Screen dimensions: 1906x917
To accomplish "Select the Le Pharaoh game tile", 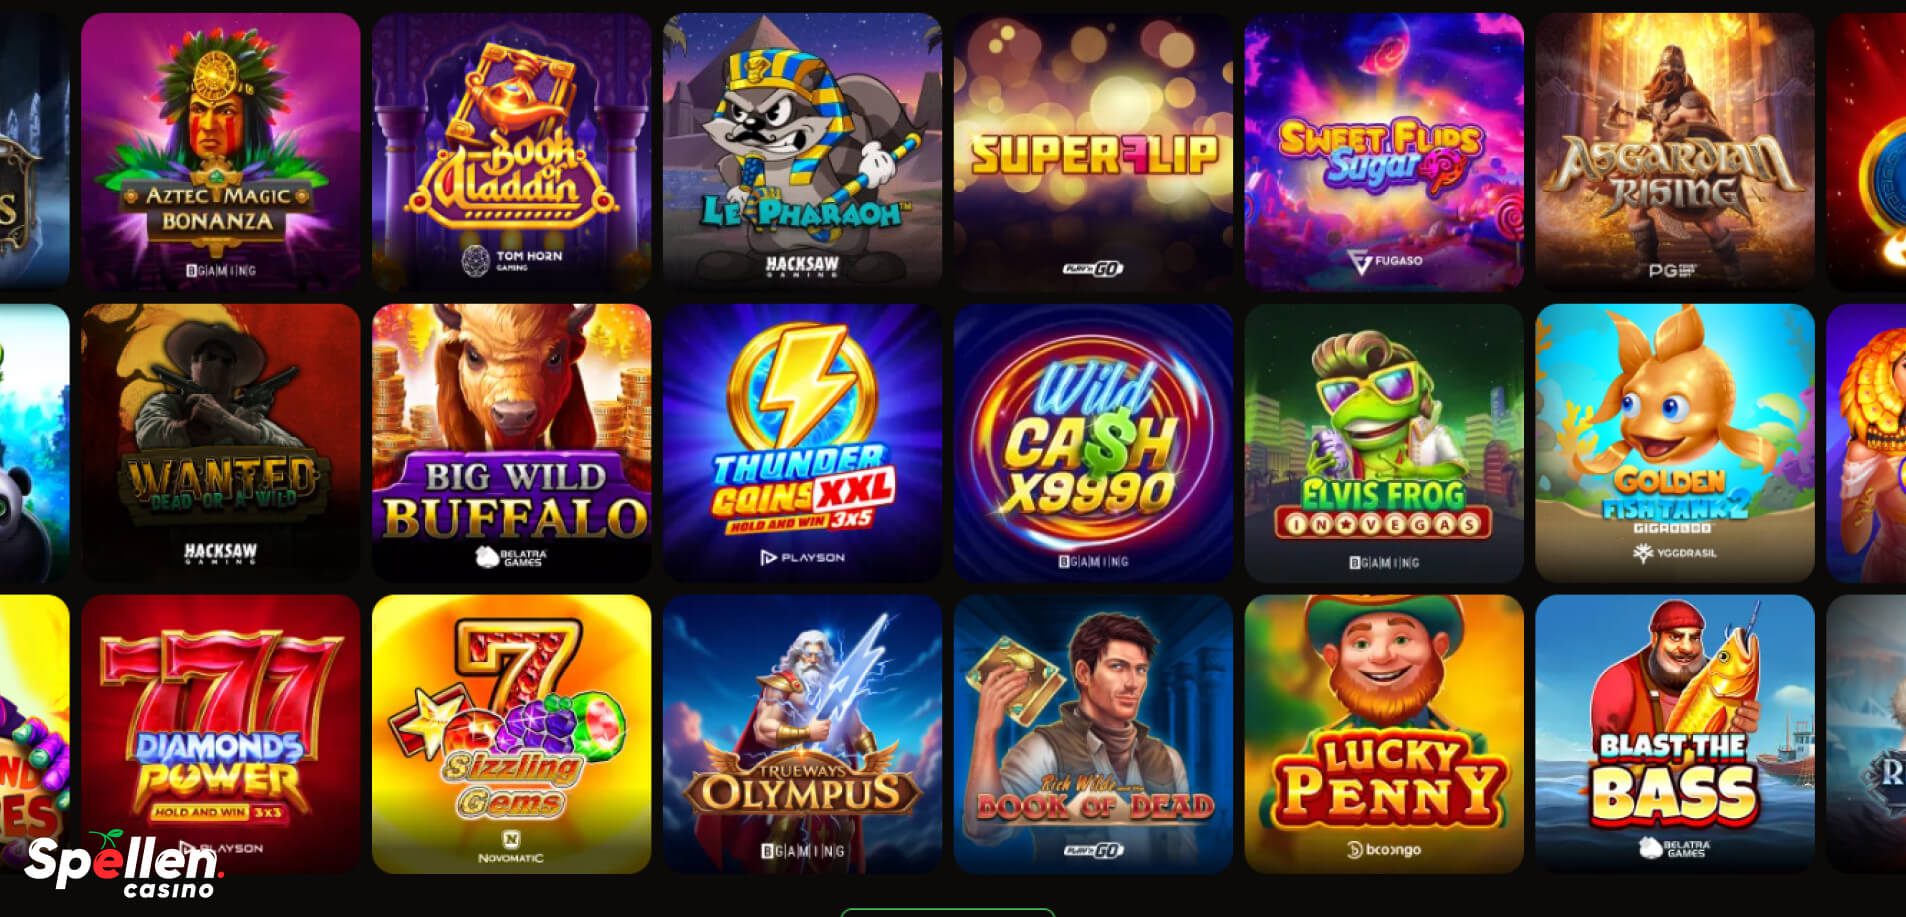I will click(x=802, y=152).
